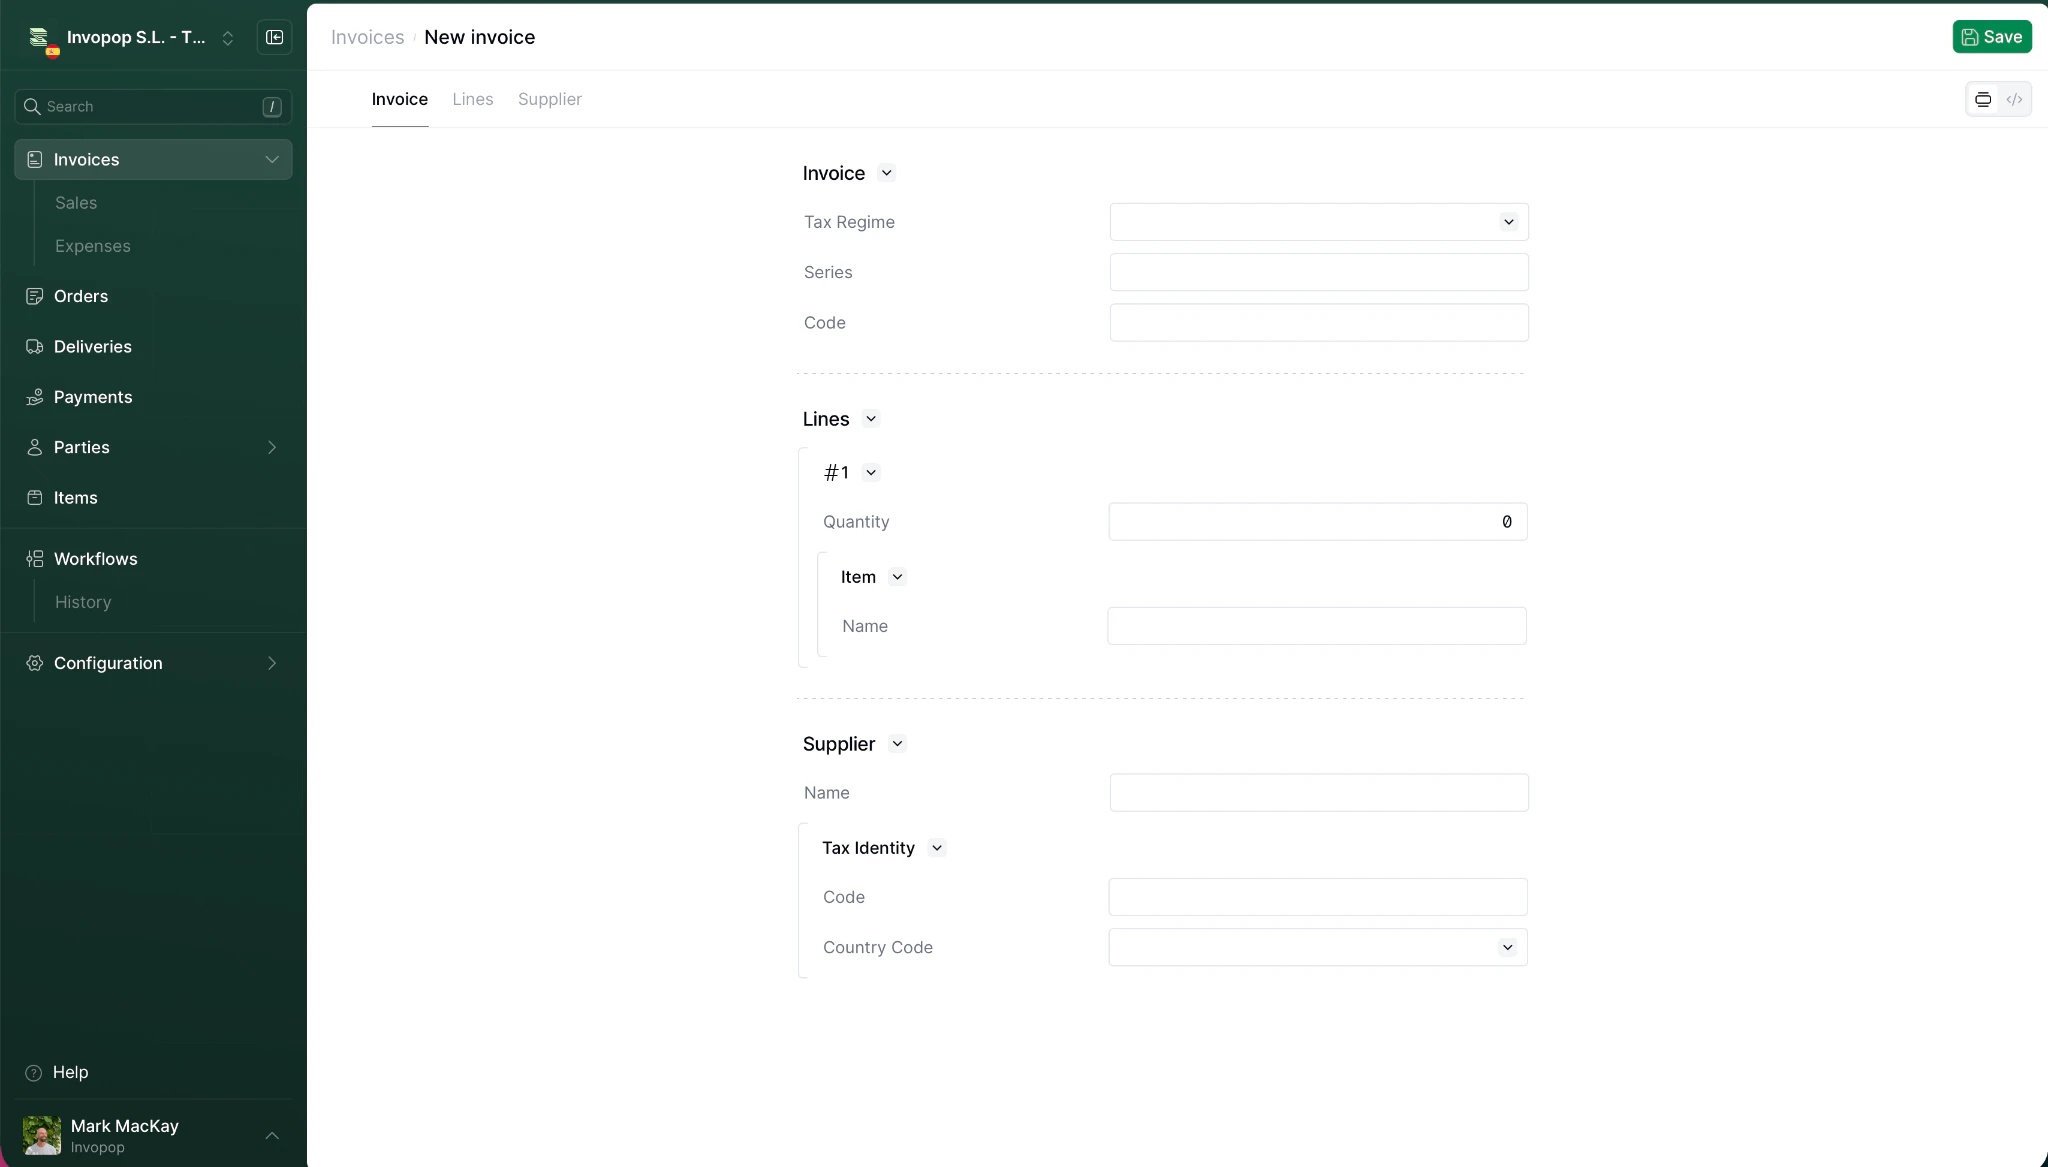Open Invoices breadcrumb link
2048x1167 pixels.
pos(366,37)
